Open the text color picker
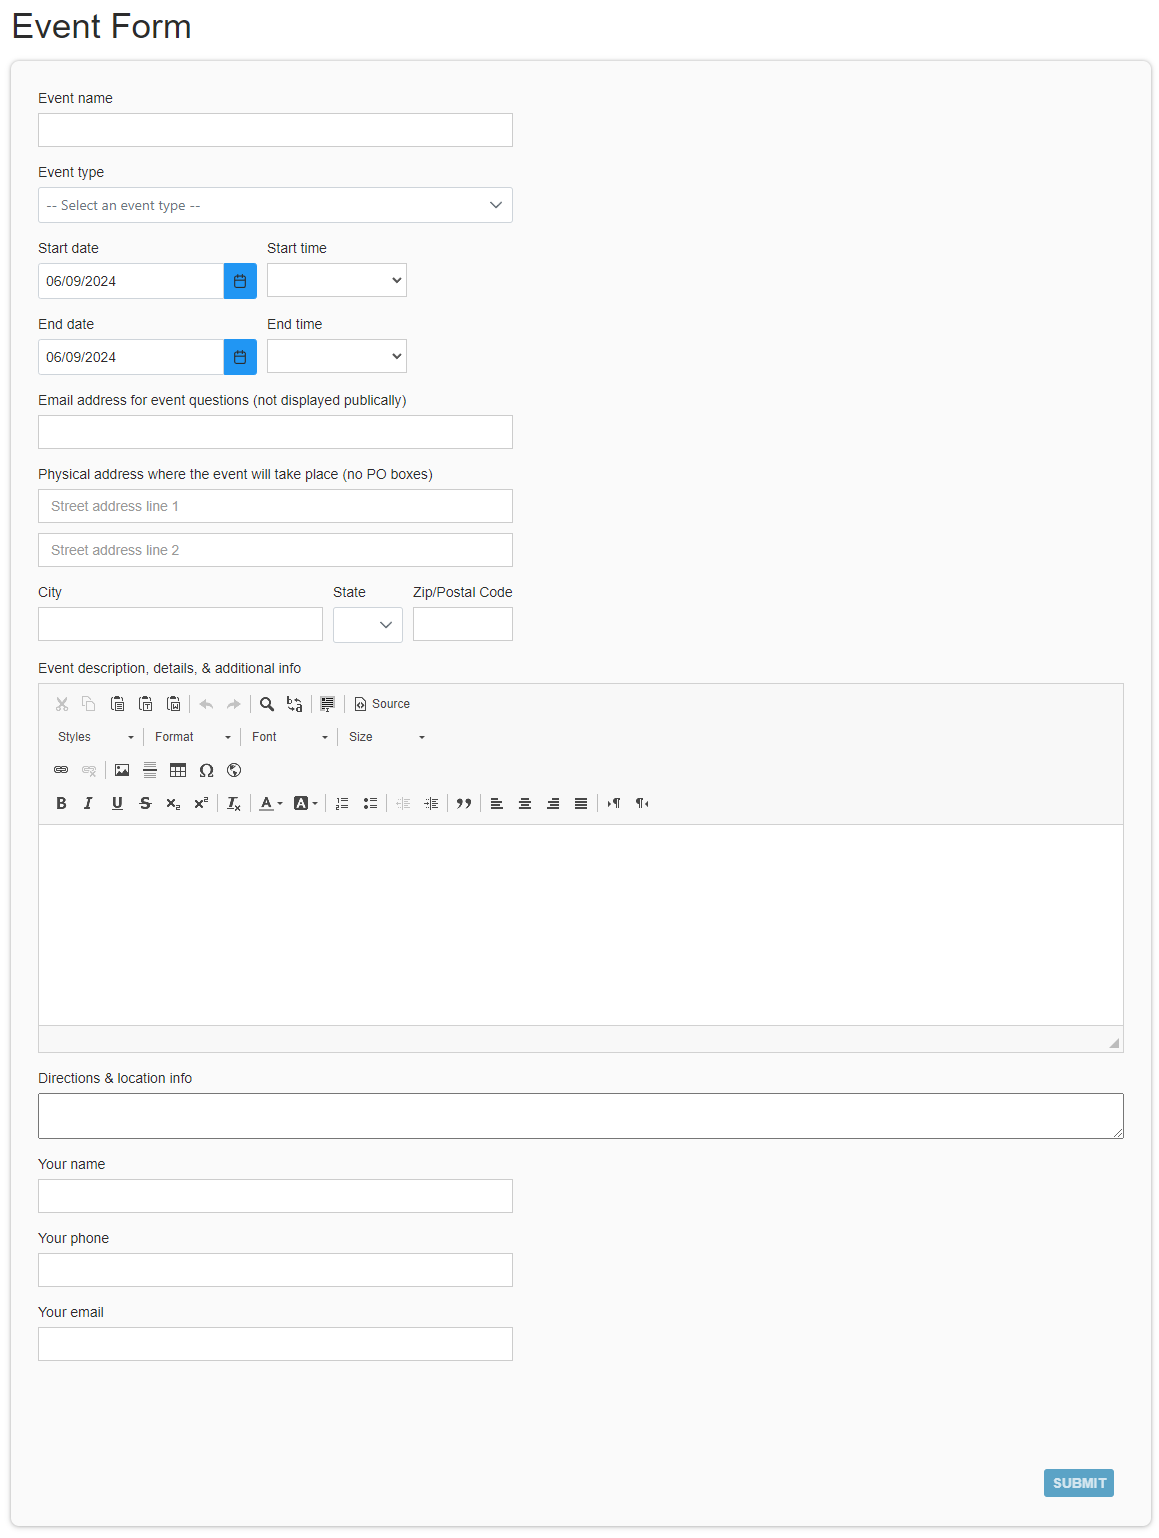This screenshot has width=1159, height=1538. pos(270,803)
